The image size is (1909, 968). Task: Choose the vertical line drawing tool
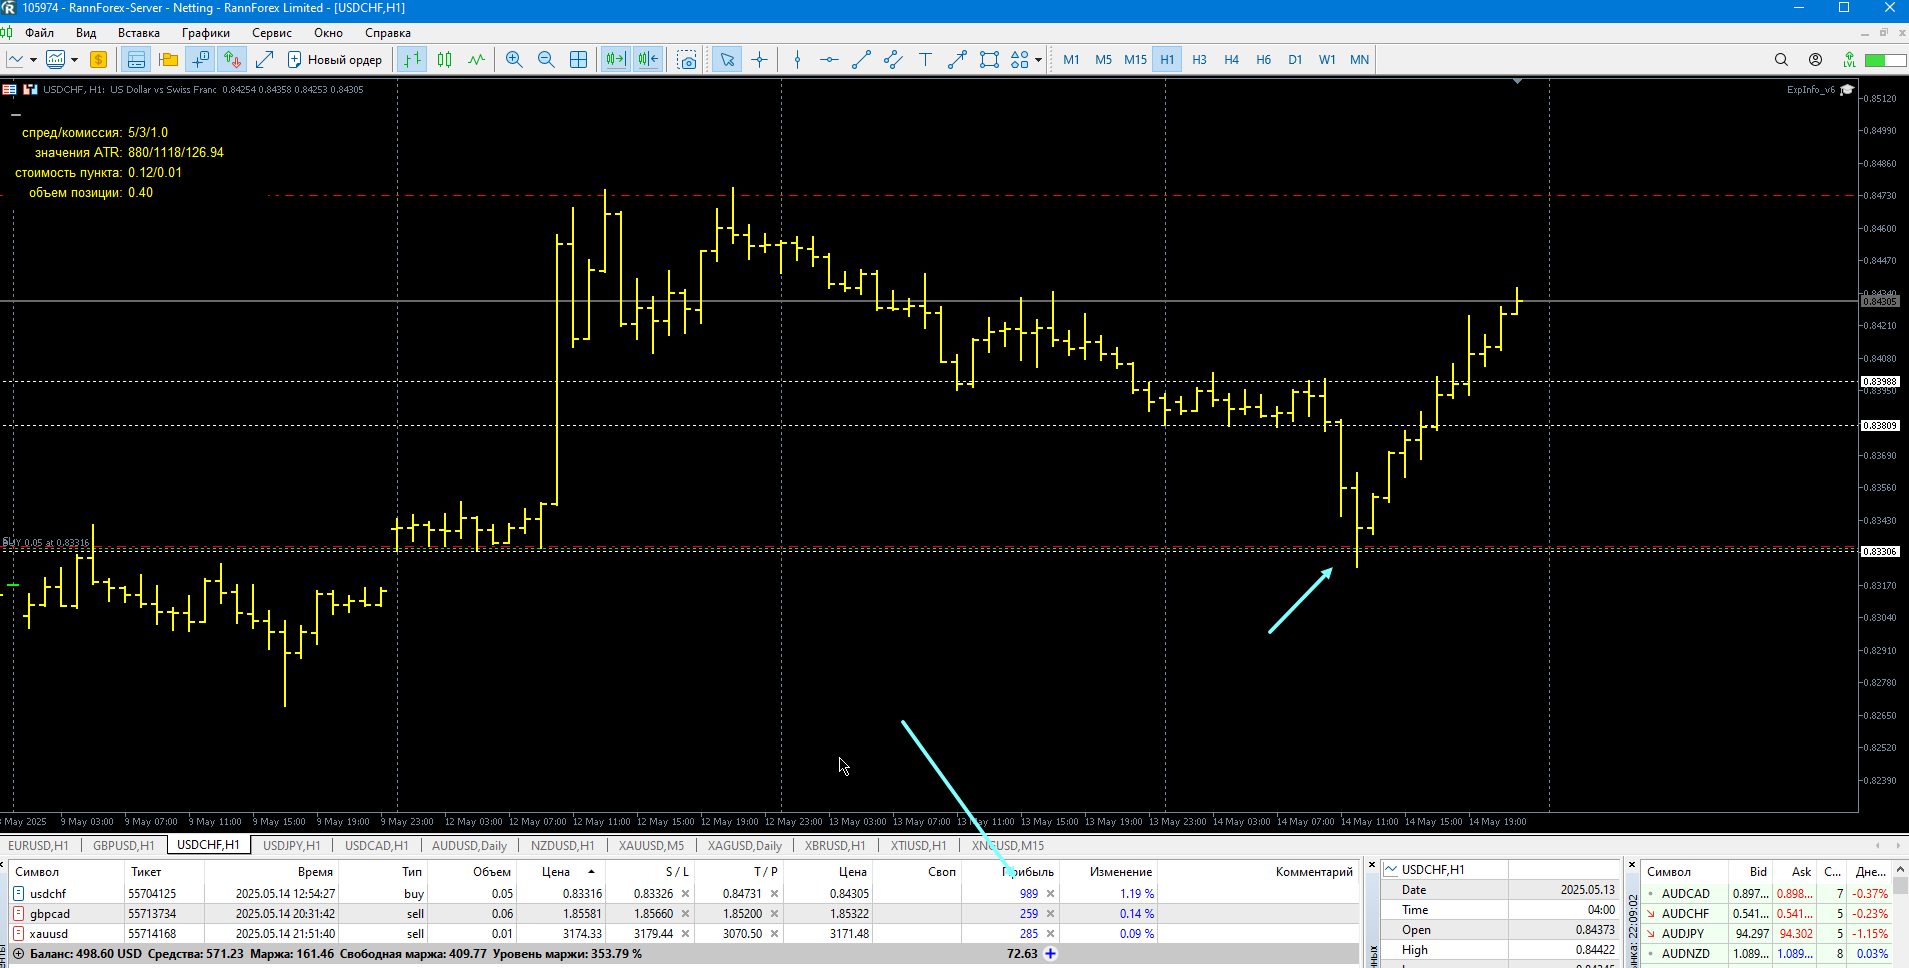click(x=797, y=60)
